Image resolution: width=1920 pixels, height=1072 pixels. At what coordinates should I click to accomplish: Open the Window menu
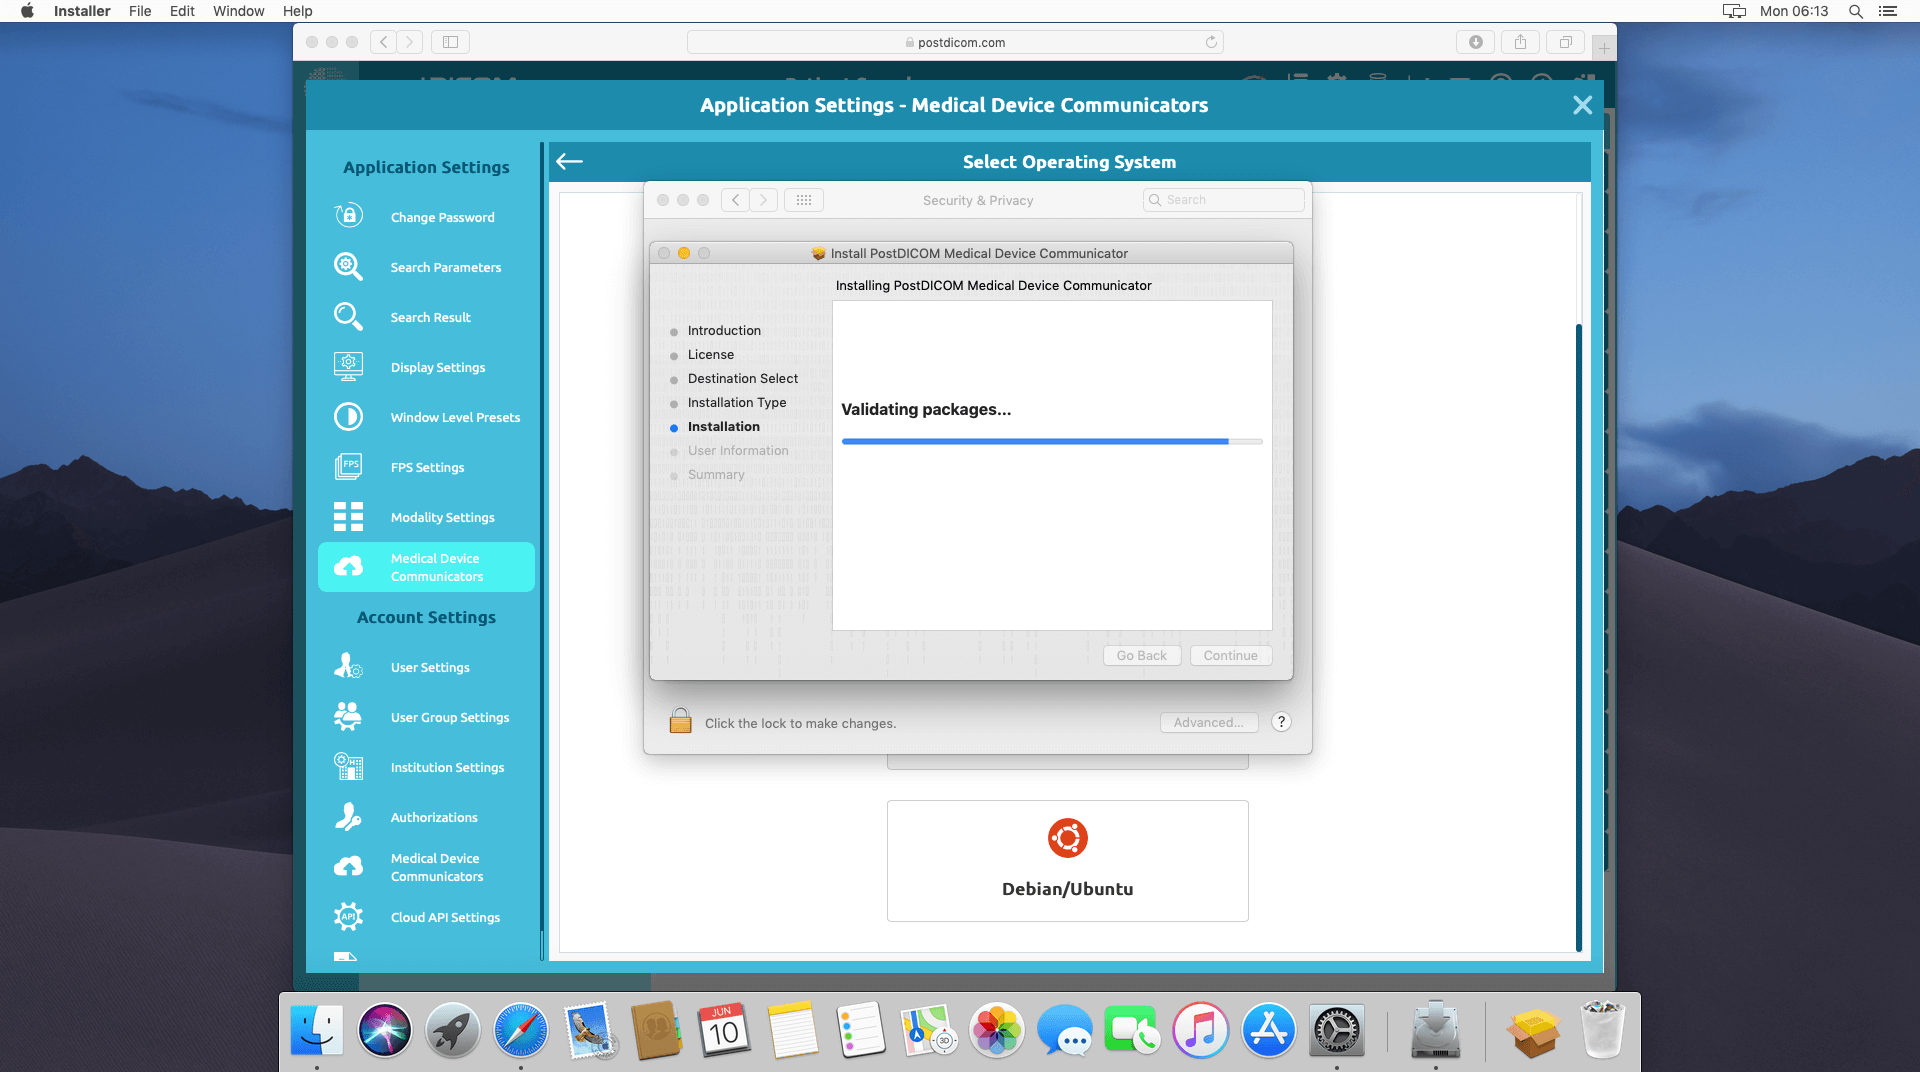coord(238,11)
